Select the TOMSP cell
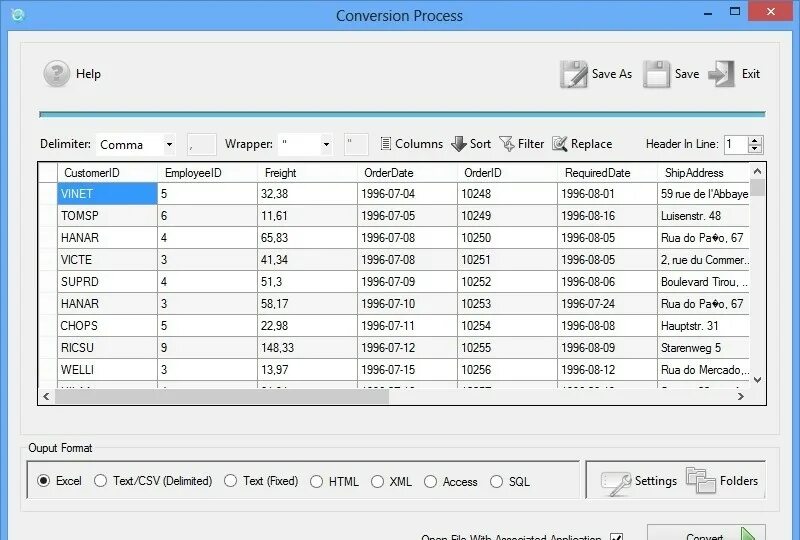Screen dimensions: 800x540 pos(107,216)
